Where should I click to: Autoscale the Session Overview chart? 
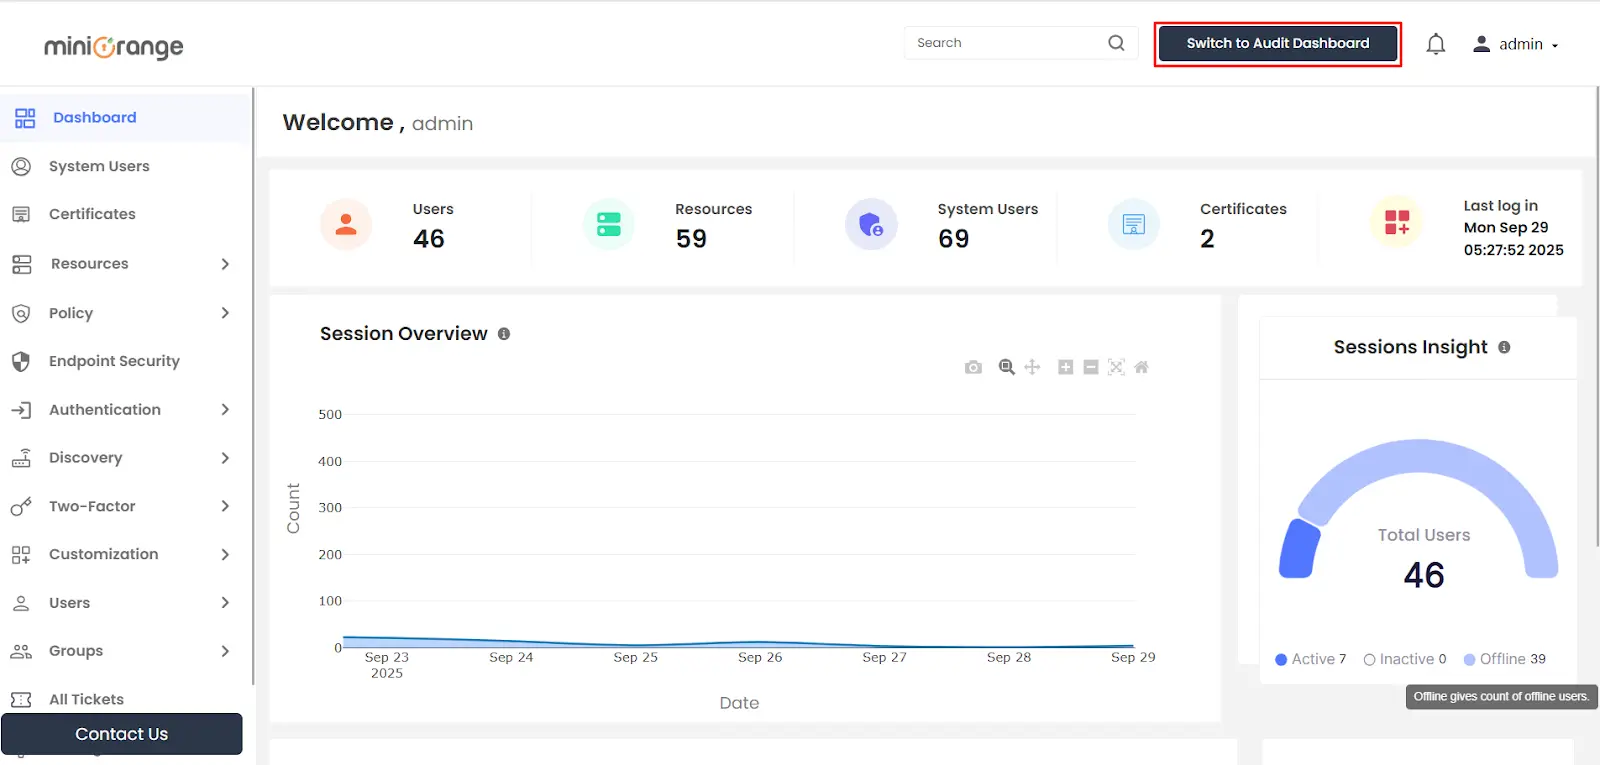(x=1116, y=367)
